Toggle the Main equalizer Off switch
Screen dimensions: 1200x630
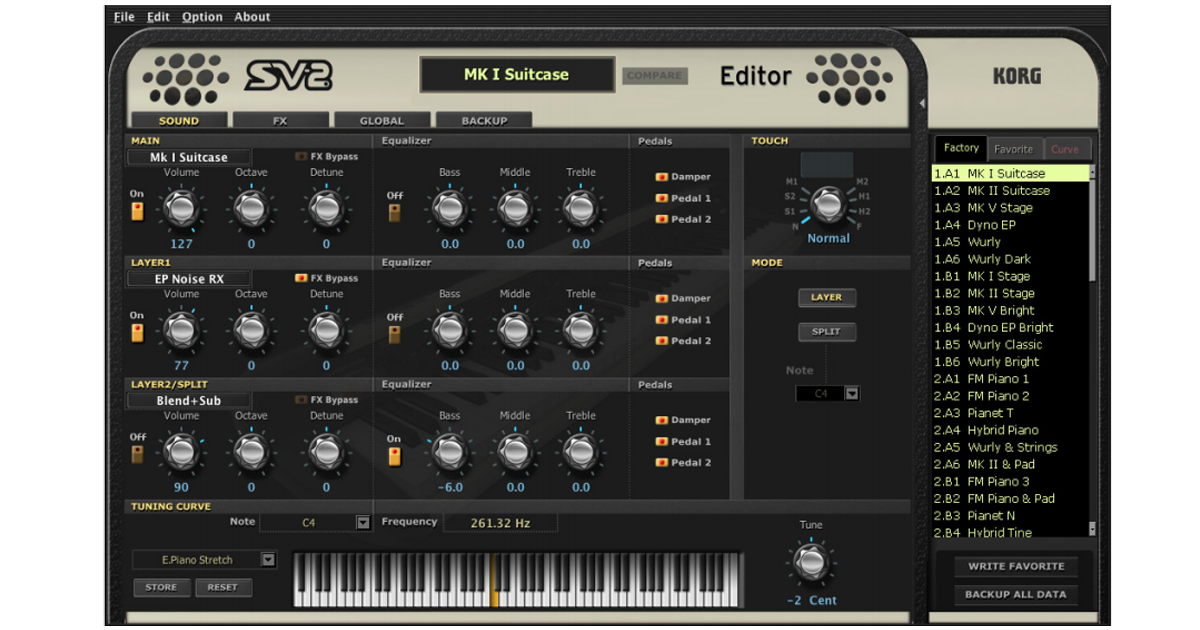pyautogui.click(x=394, y=214)
